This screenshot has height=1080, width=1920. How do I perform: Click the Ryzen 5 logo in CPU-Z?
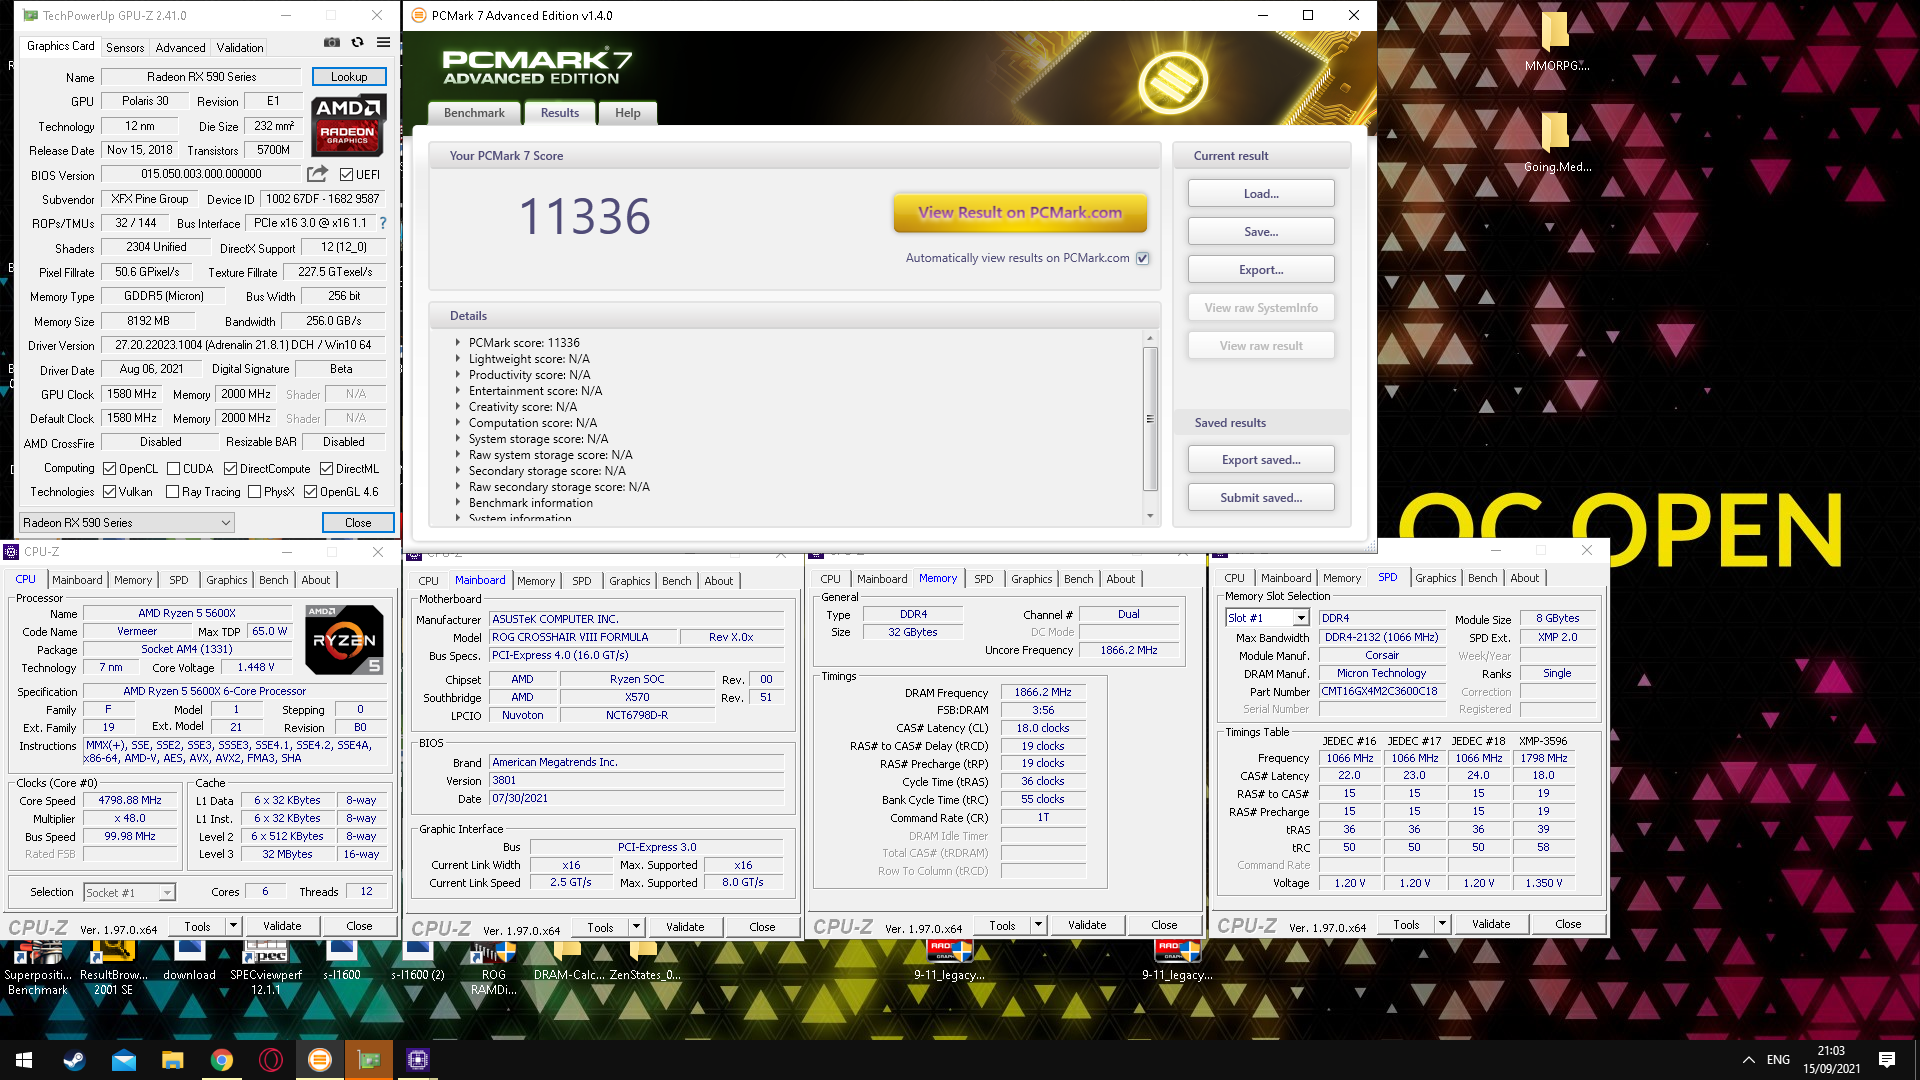[344, 640]
